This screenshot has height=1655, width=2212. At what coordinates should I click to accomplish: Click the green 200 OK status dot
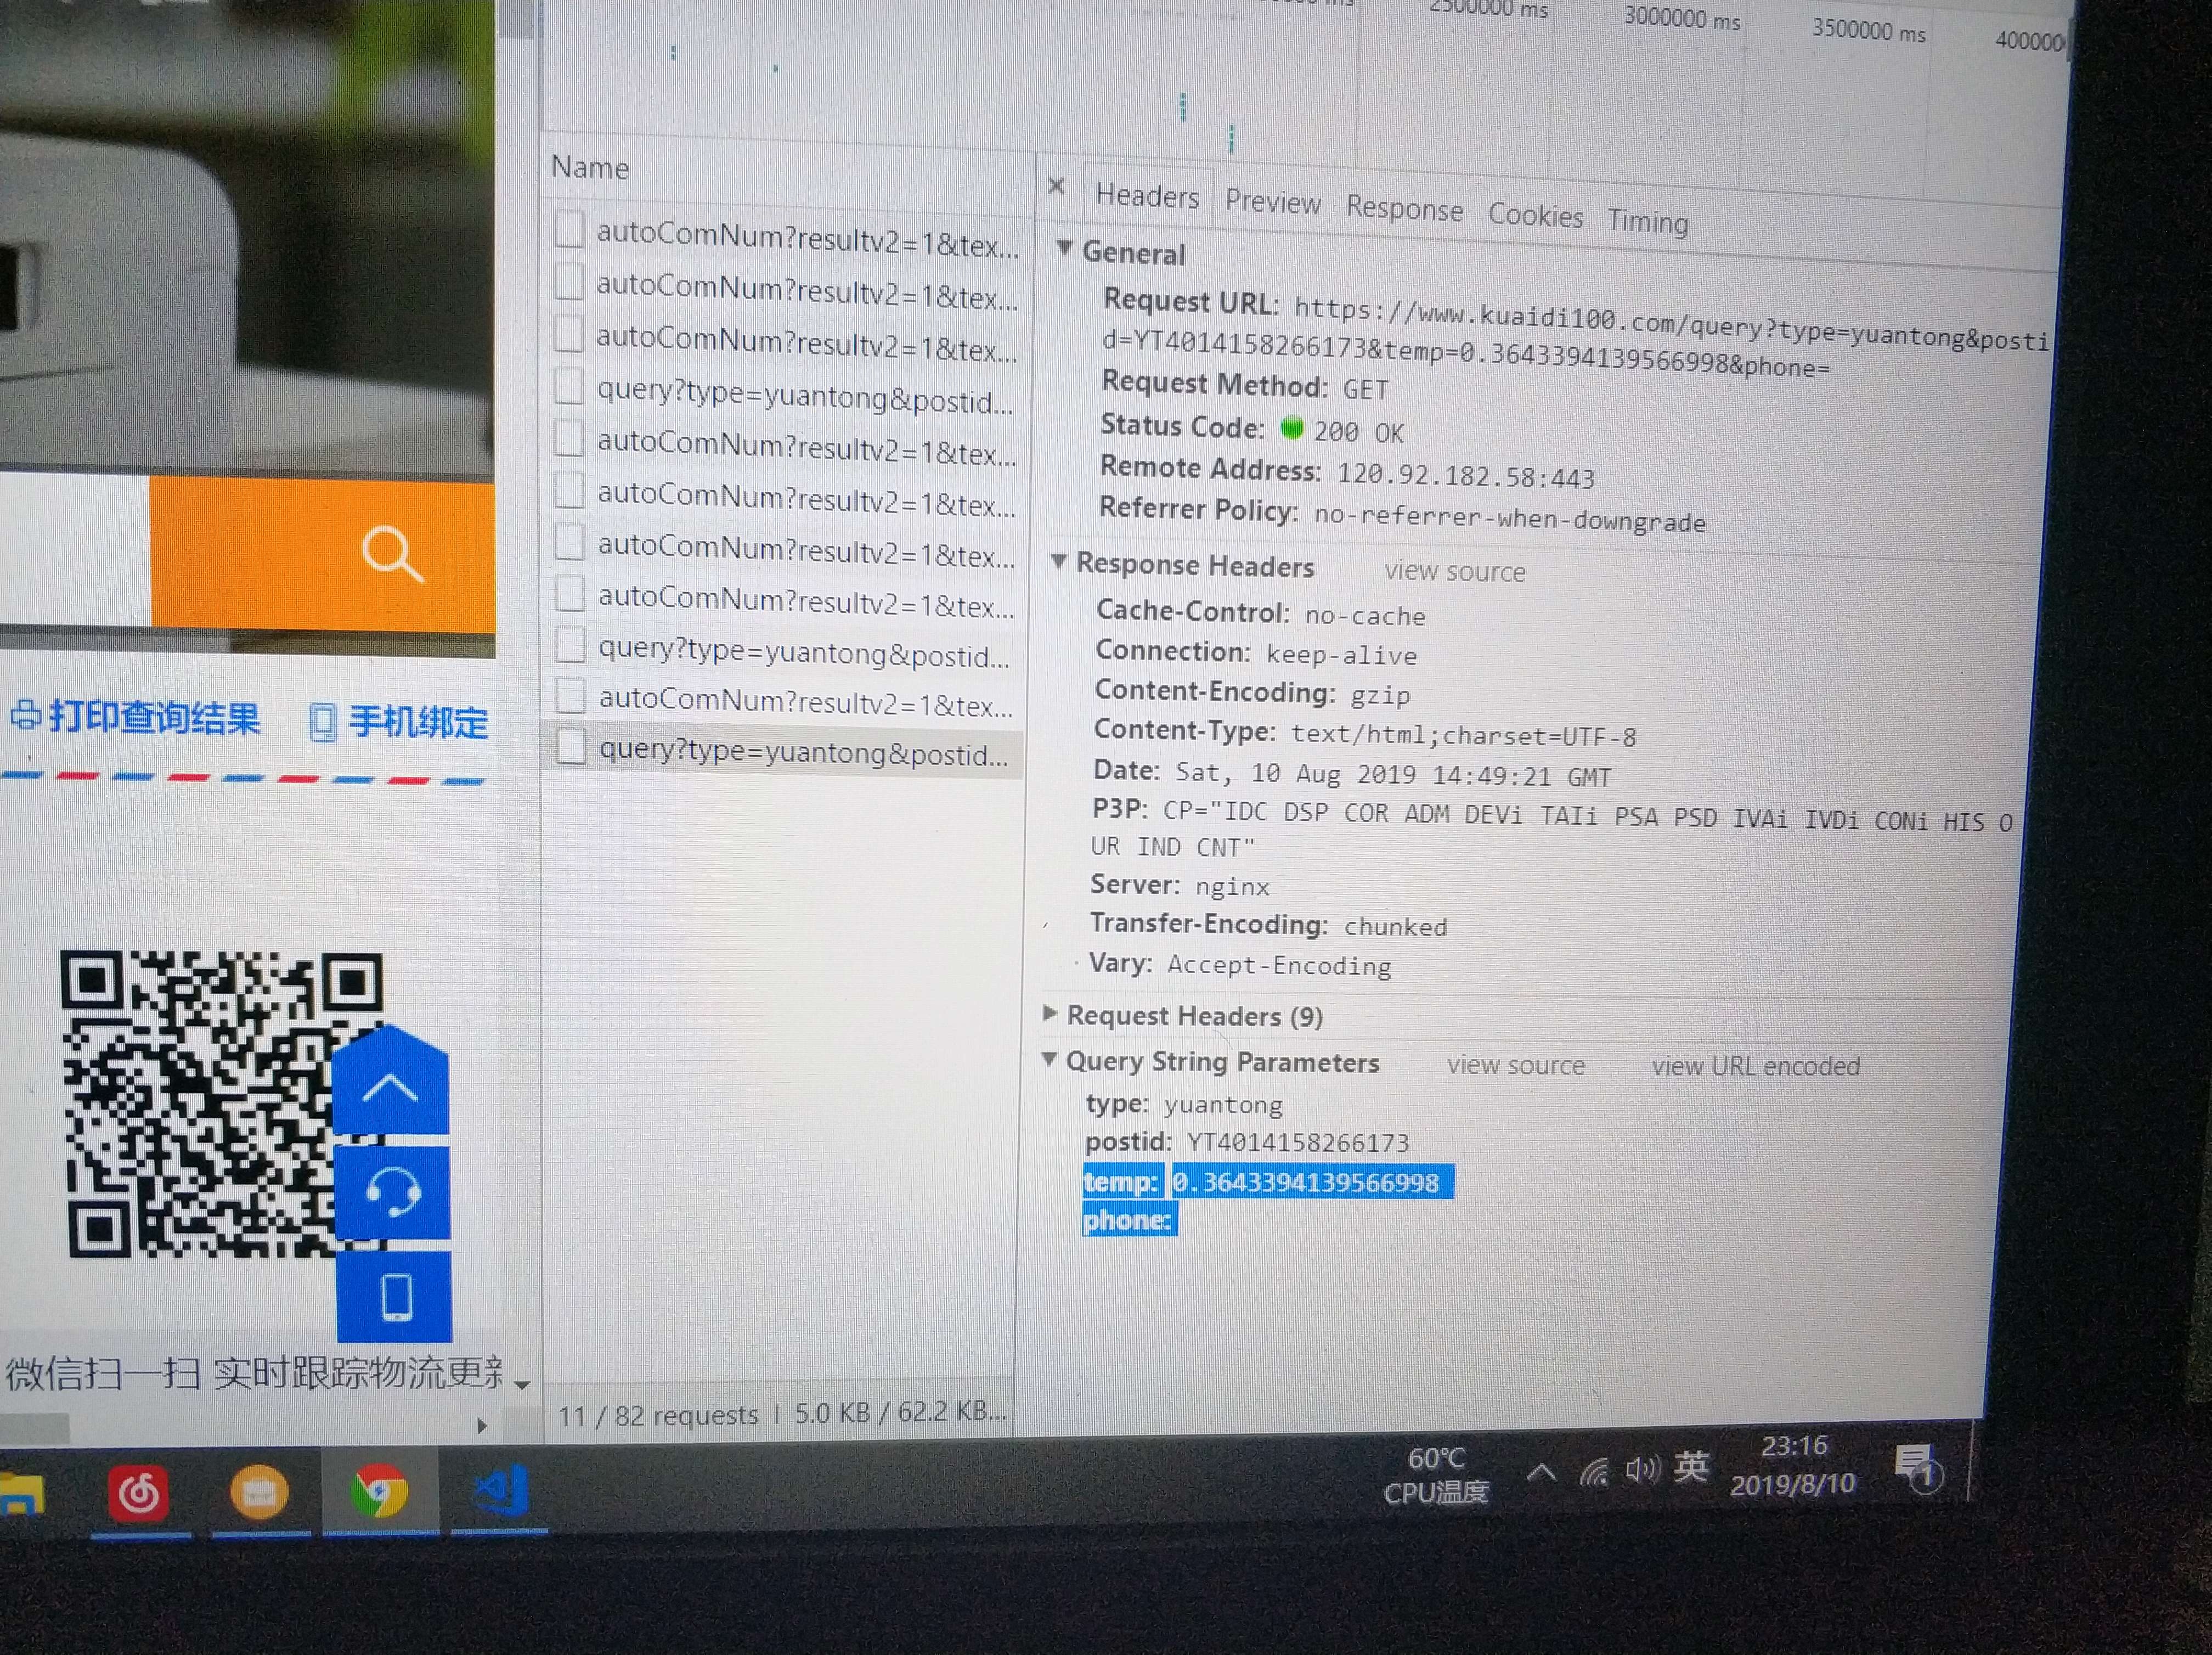coord(1292,428)
